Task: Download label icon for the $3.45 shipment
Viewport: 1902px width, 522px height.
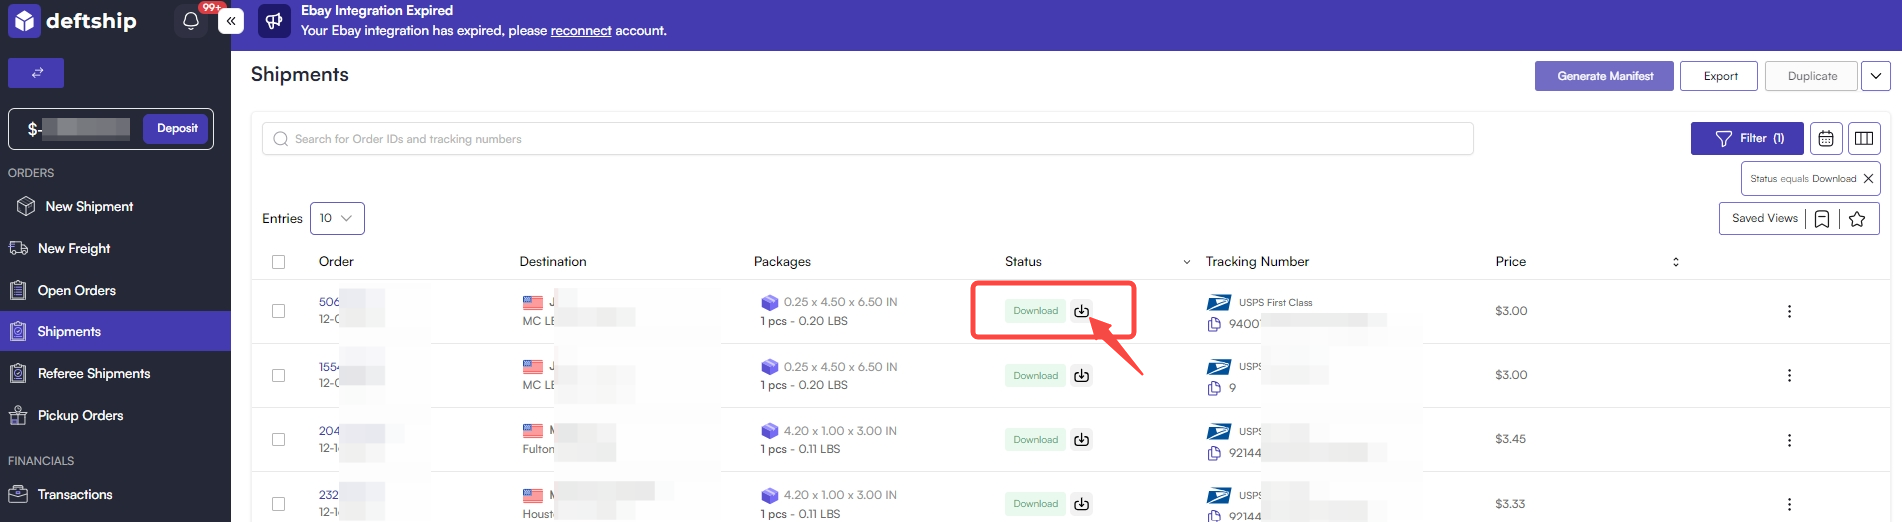Action: 1081,440
